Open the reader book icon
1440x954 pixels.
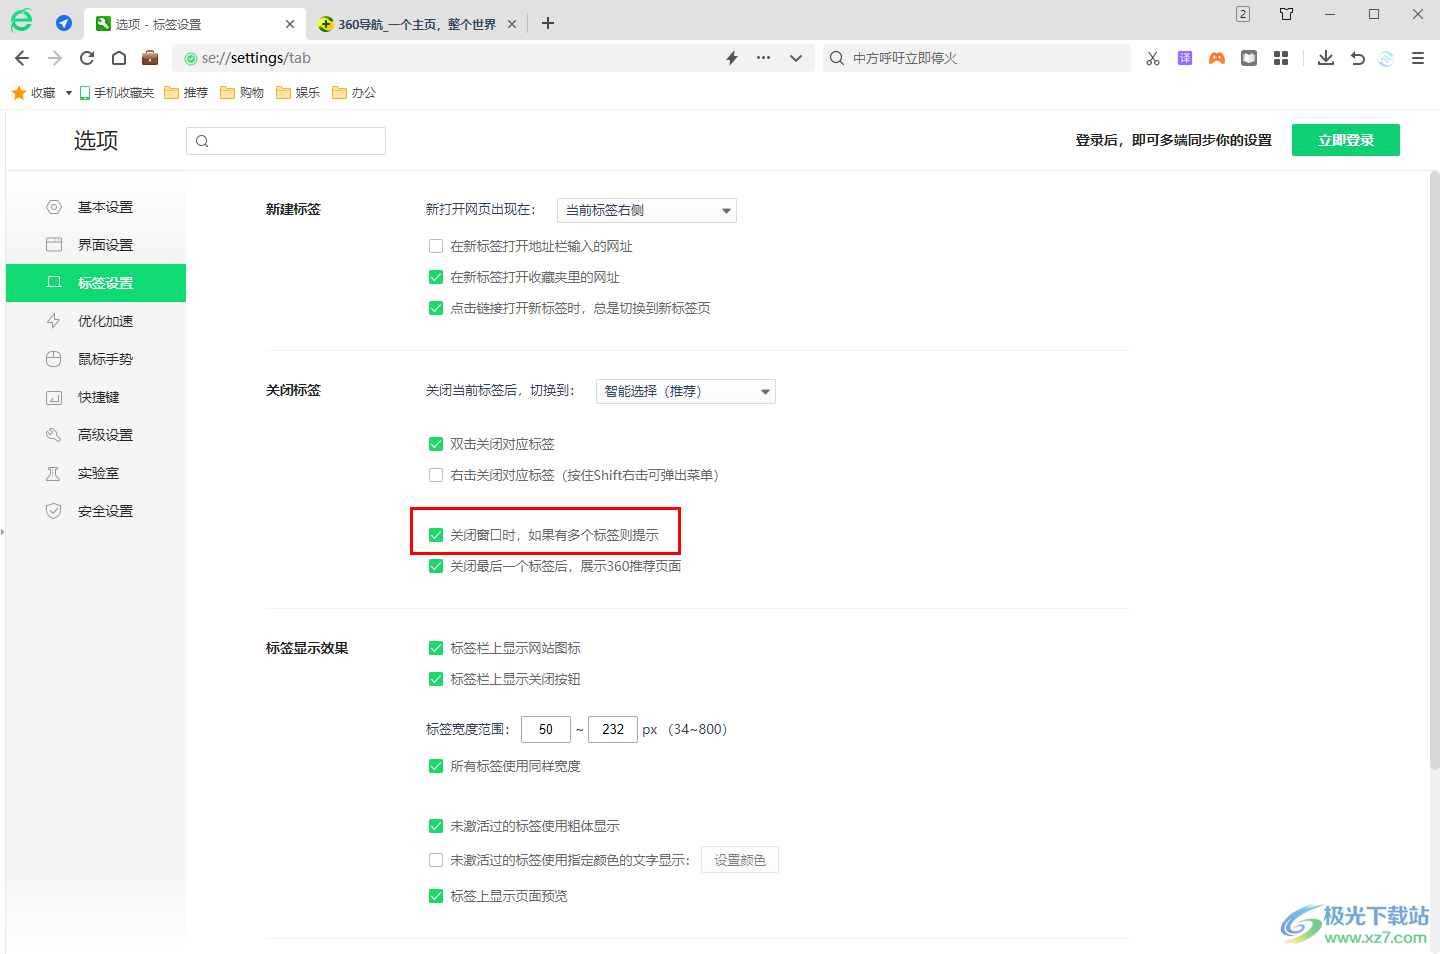click(1249, 58)
